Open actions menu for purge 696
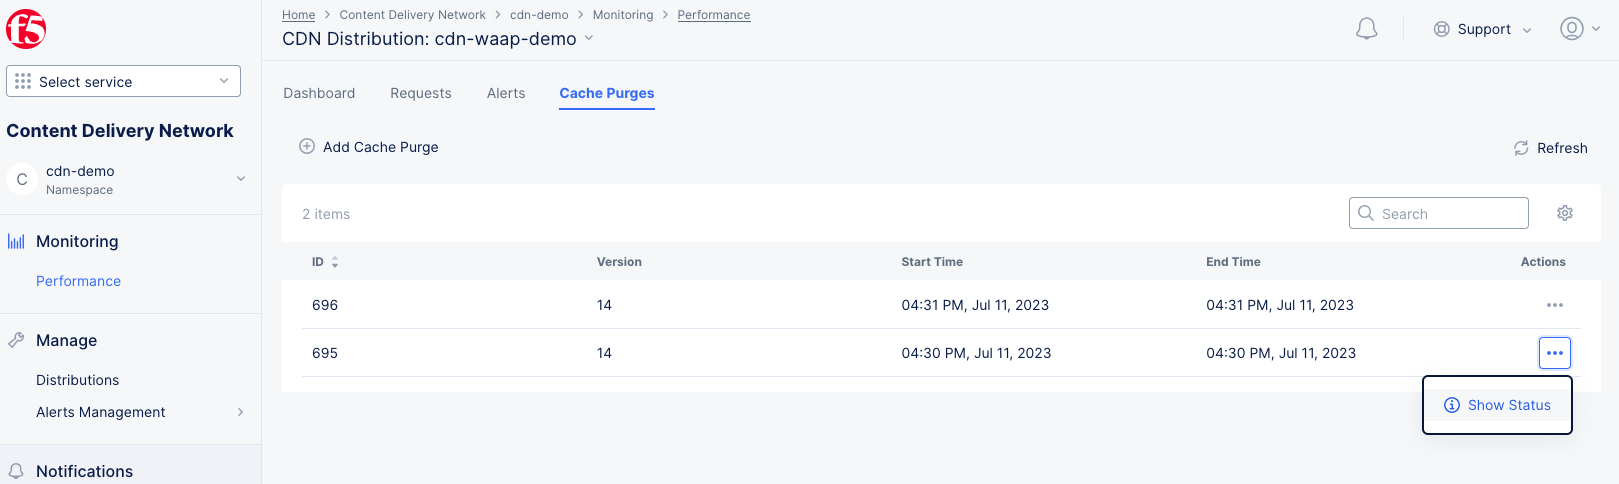The image size is (1619, 484). 1554,305
